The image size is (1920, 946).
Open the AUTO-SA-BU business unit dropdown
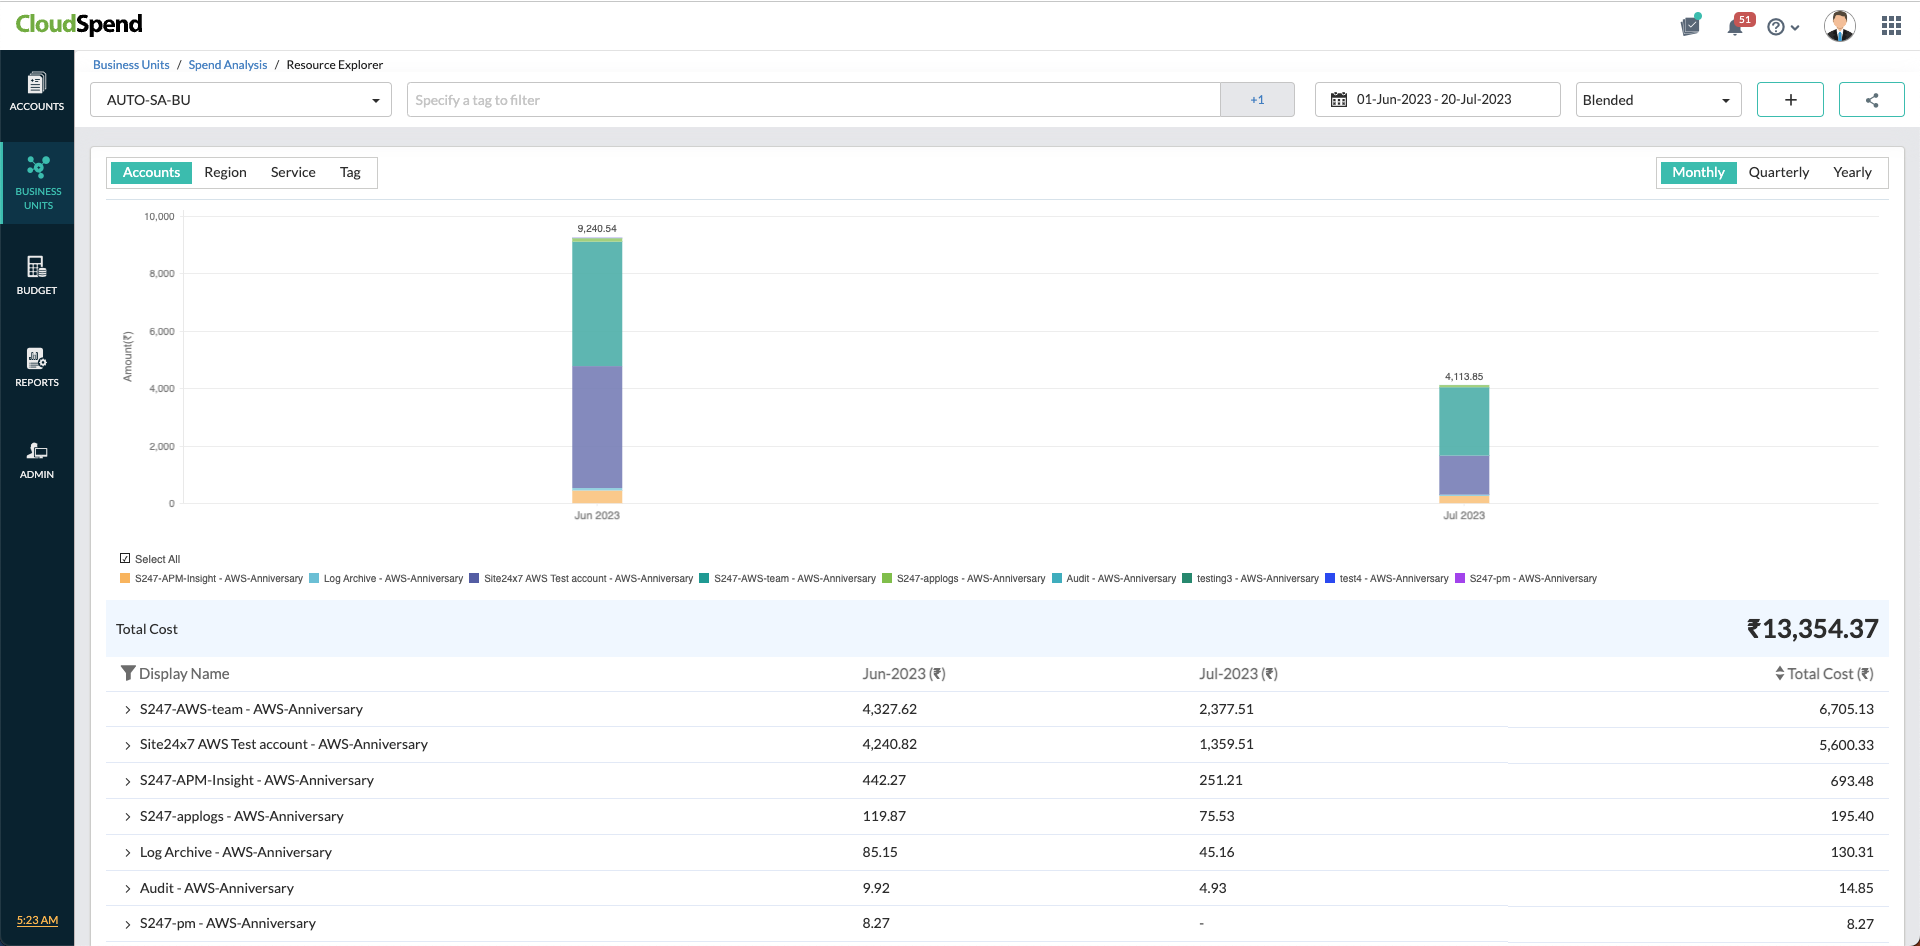point(241,100)
